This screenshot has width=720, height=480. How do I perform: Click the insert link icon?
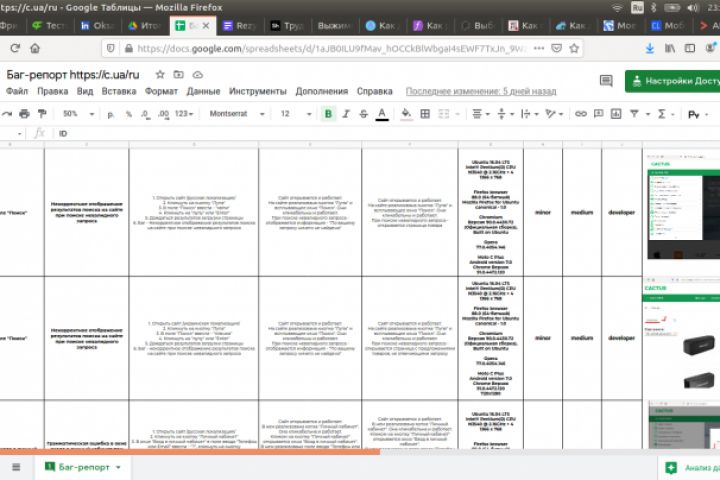[x=580, y=113]
